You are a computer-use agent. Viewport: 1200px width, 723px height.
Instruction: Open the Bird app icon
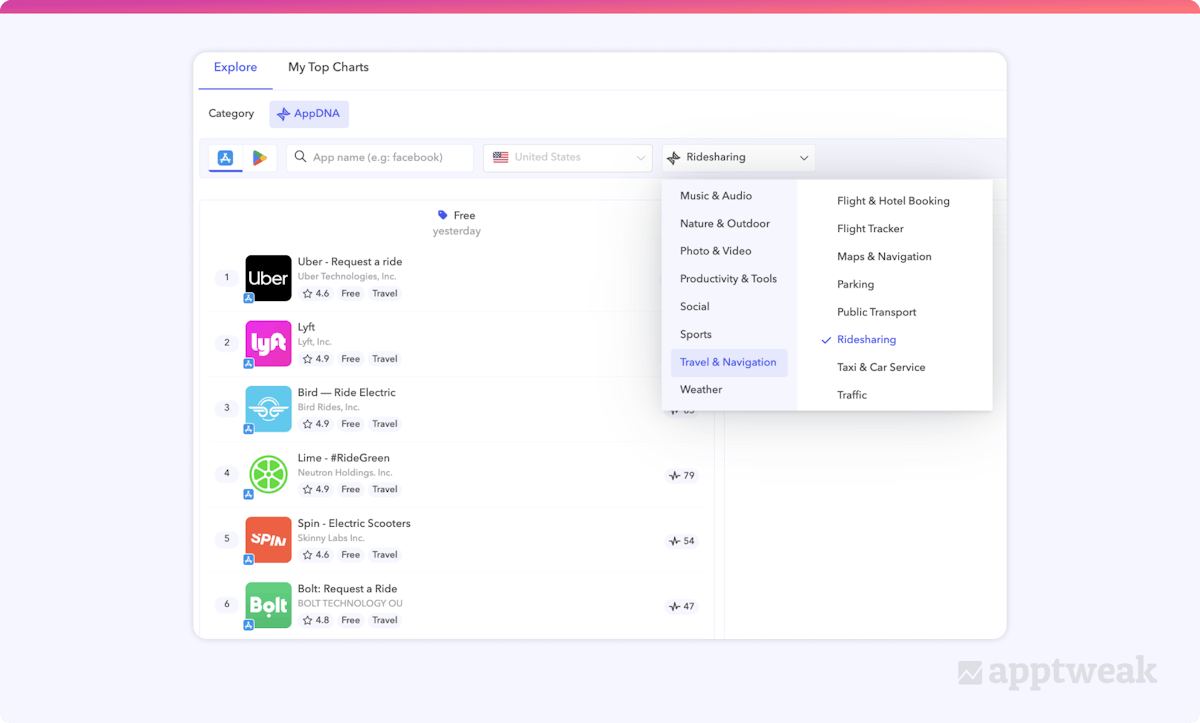coord(268,409)
